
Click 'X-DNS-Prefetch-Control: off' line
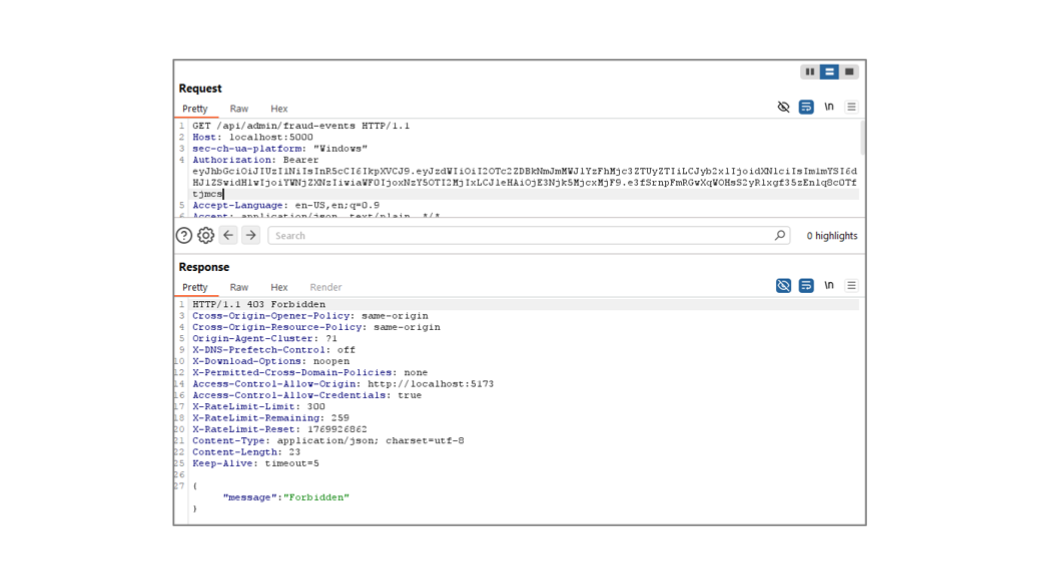coord(274,350)
